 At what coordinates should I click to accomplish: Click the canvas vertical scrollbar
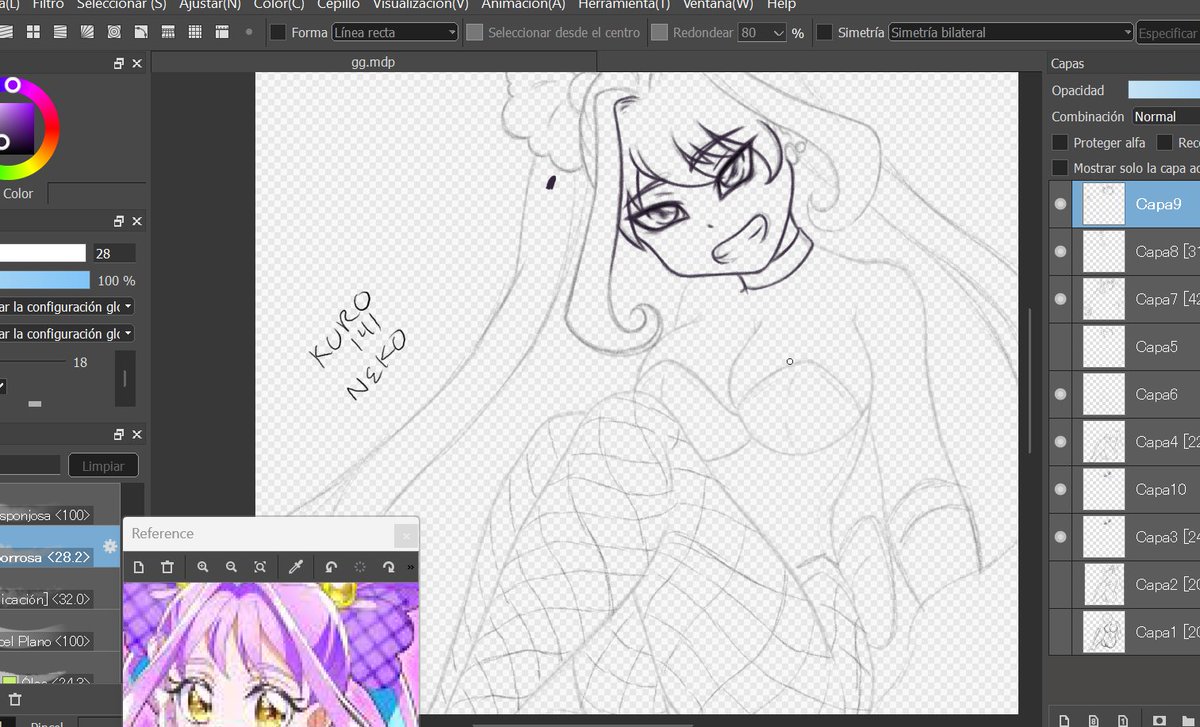coord(1030,380)
